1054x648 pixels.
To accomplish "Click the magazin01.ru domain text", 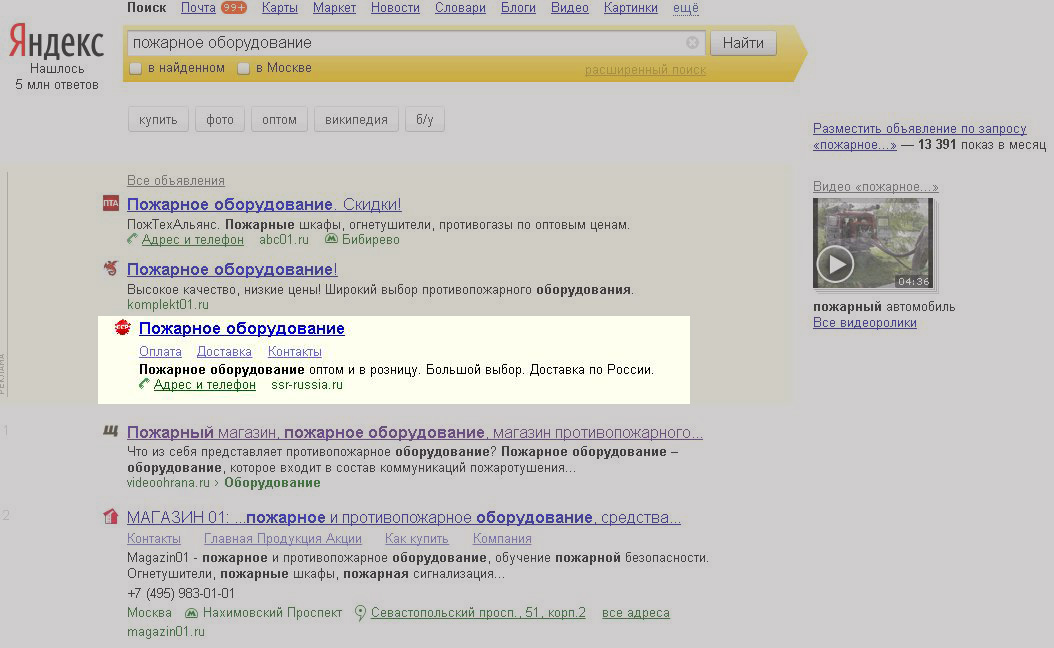I will coord(166,632).
